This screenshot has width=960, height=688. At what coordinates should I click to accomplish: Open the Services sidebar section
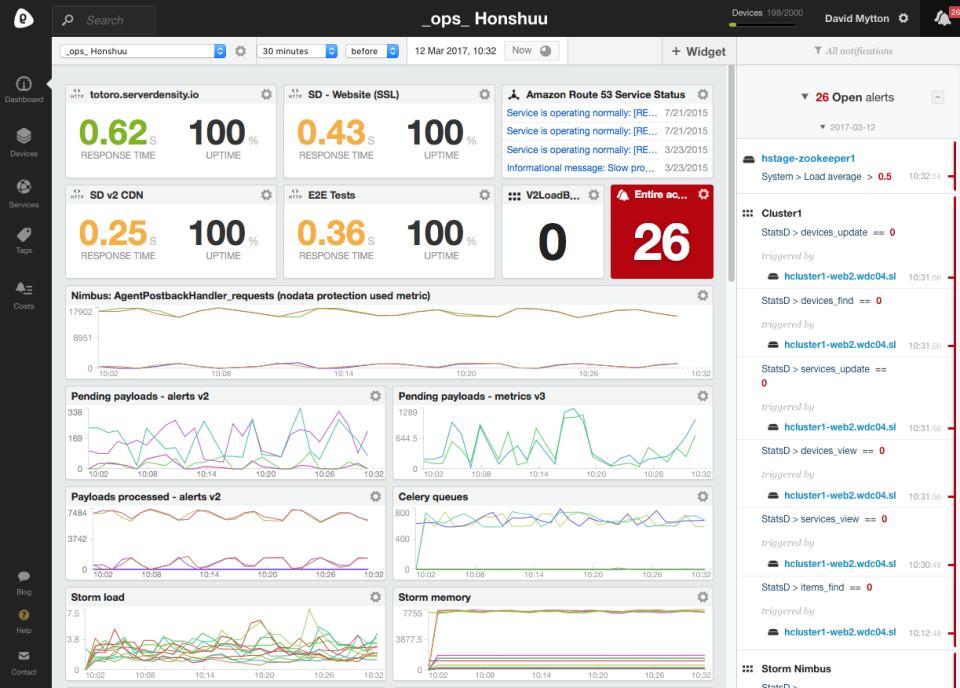point(24,191)
